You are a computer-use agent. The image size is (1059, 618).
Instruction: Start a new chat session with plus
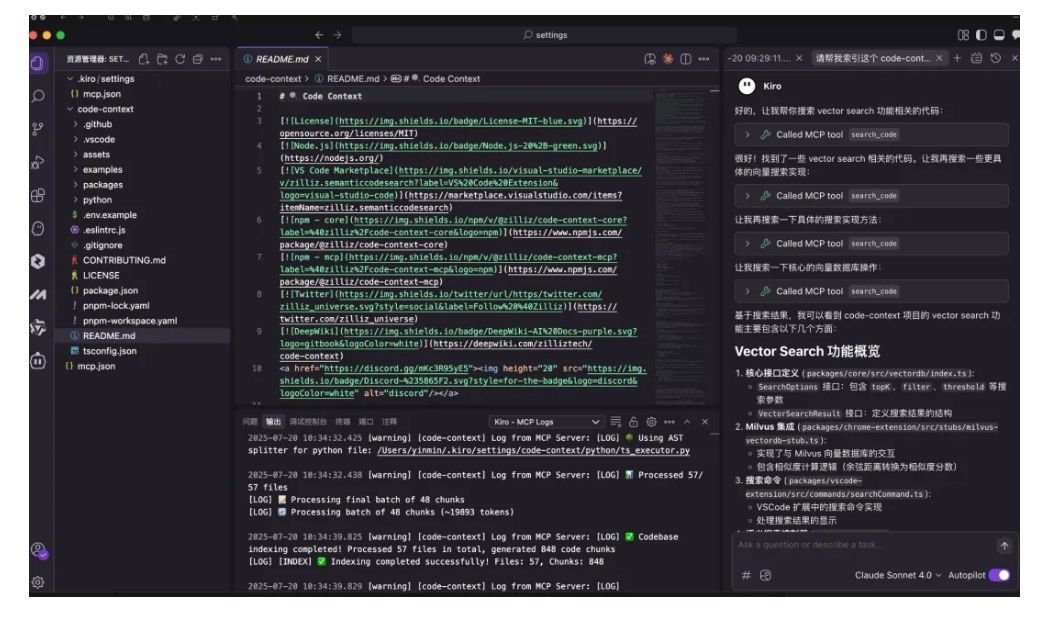coord(957,59)
